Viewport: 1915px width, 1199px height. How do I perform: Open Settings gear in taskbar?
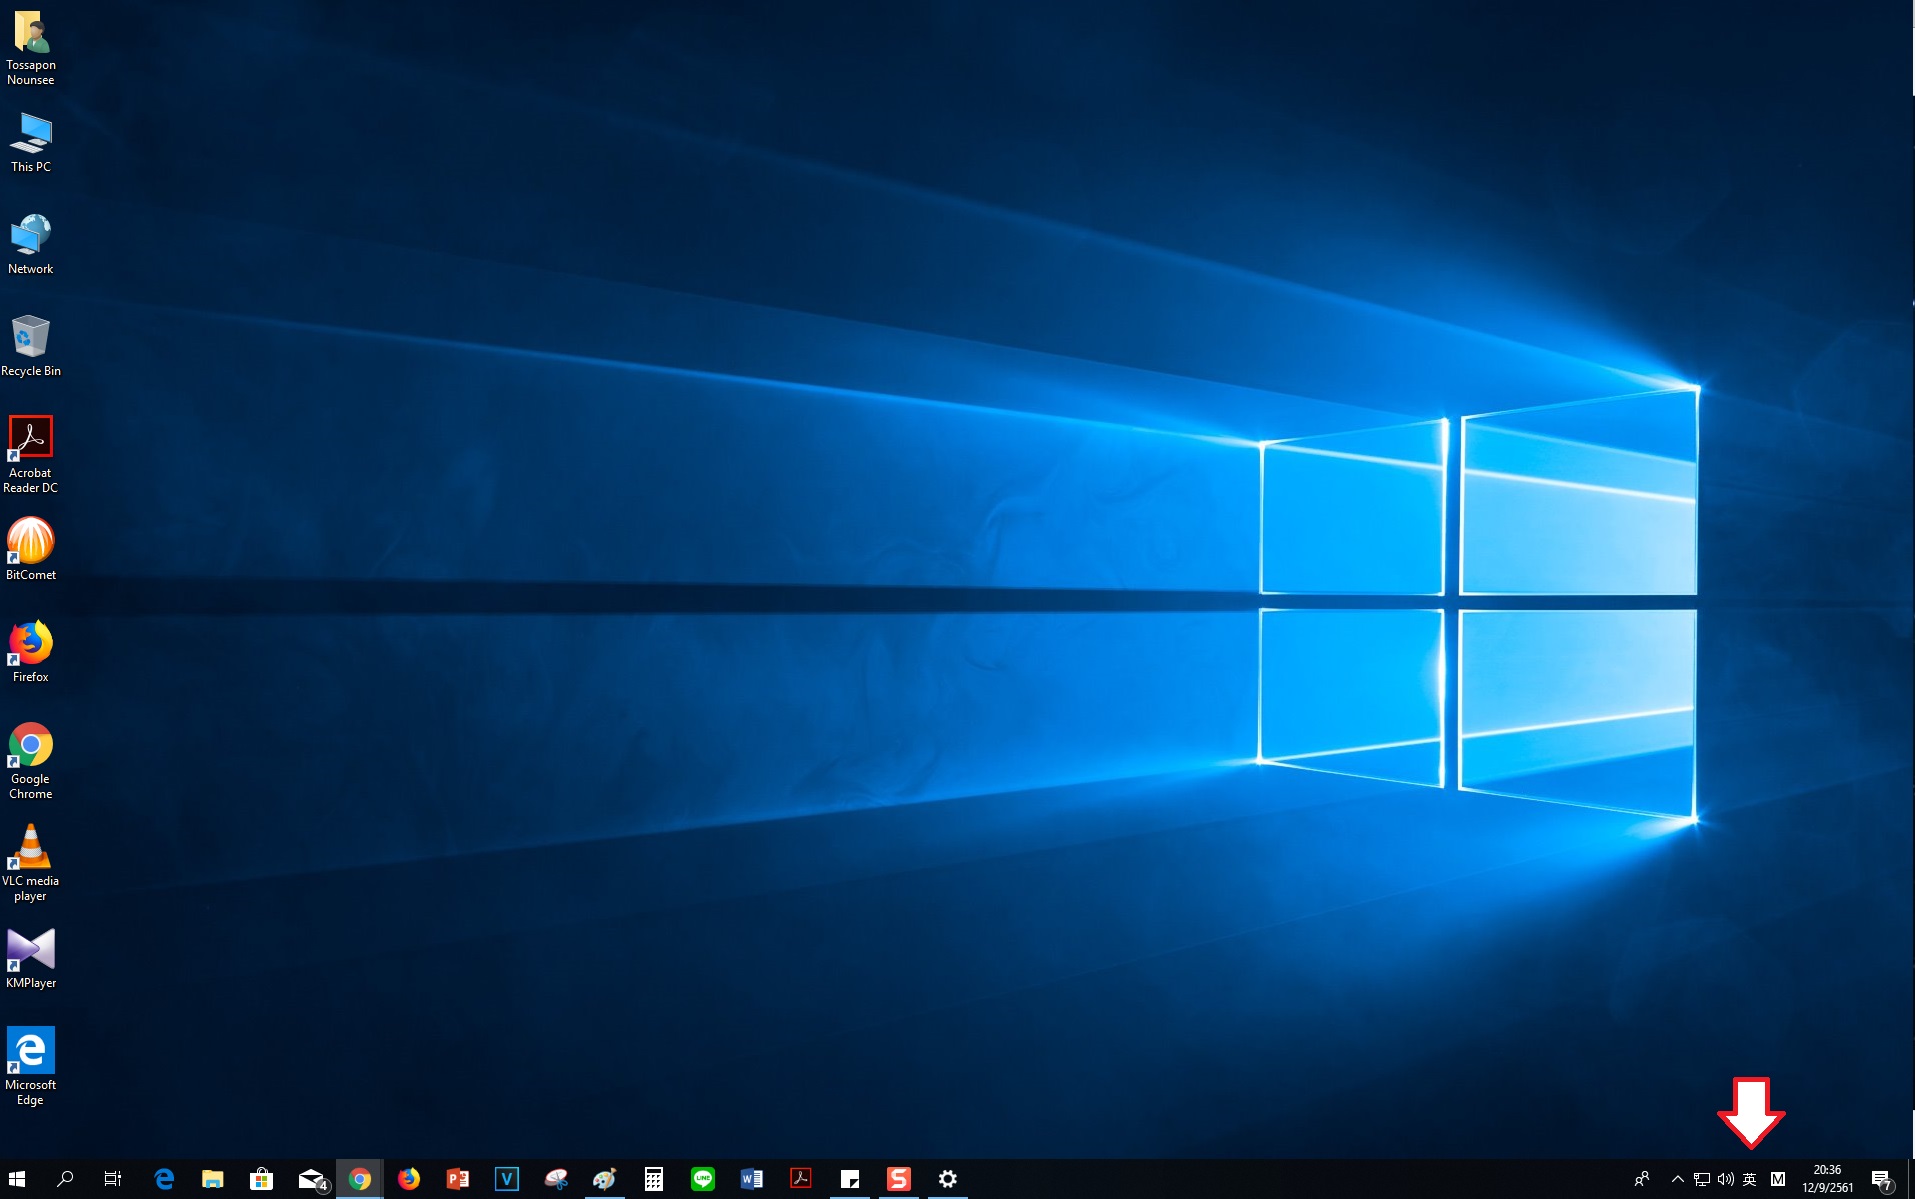pos(948,1179)
